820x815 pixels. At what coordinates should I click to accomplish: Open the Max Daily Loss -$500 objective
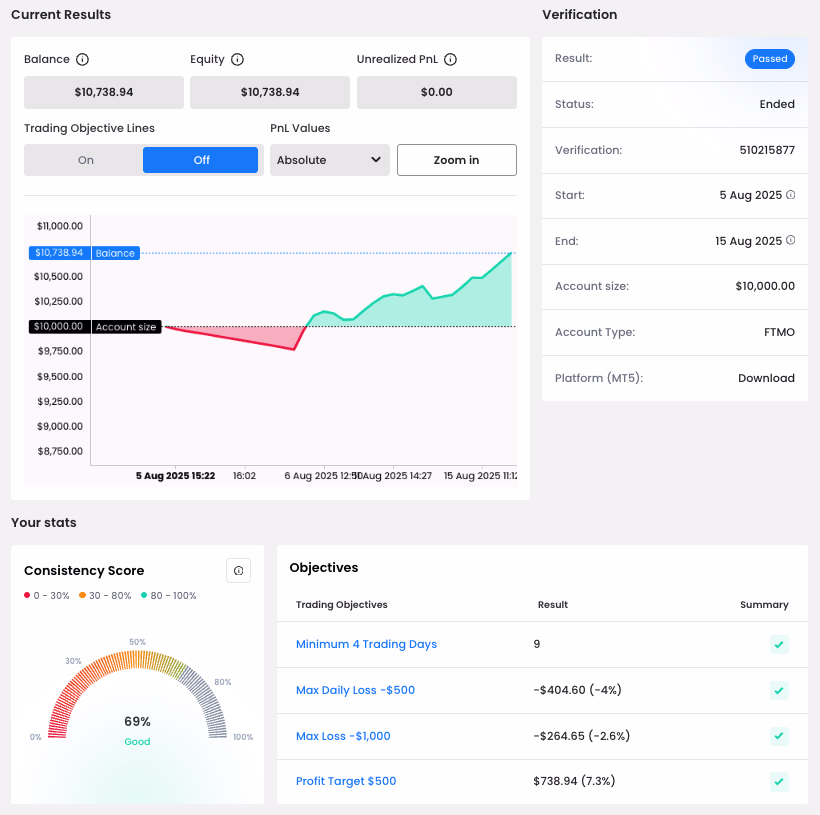(355, 690)
